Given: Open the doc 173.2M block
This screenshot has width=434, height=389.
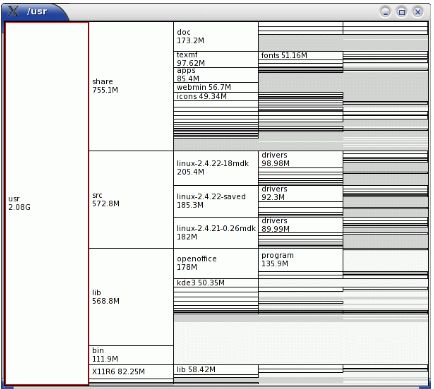Looking at the screenshot, I should (x=216, y=37).
